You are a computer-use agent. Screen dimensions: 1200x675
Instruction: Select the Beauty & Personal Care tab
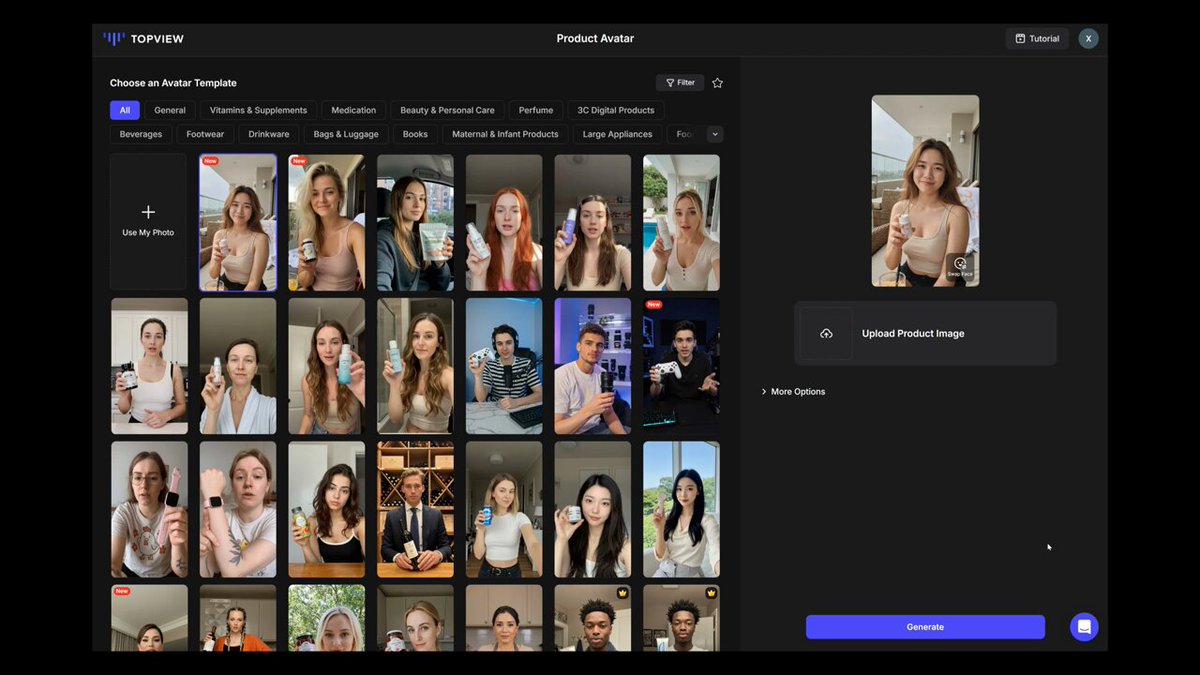(x=447, y=110)
